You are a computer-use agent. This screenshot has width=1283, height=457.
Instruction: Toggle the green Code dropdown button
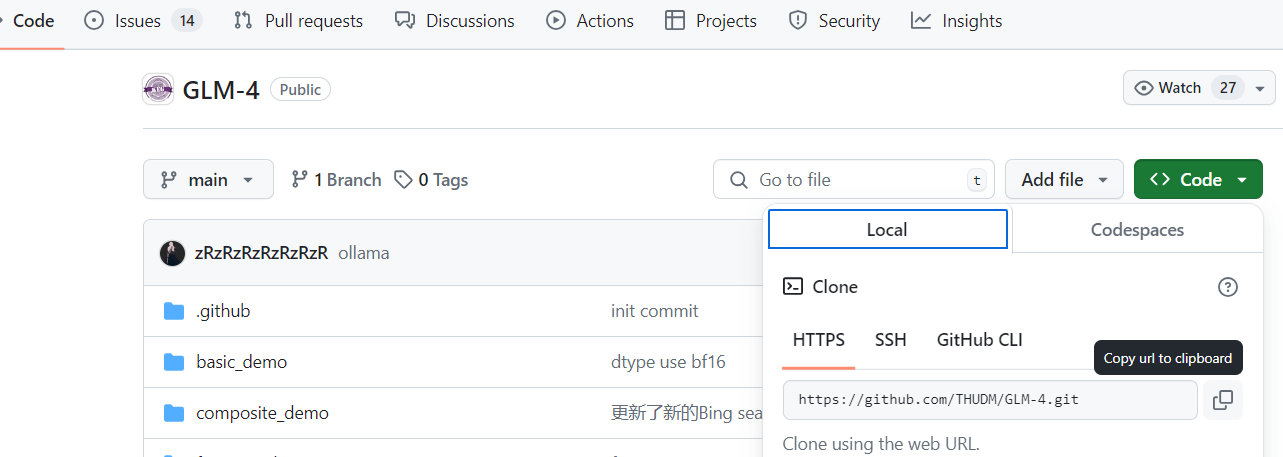pos(1198,179)
